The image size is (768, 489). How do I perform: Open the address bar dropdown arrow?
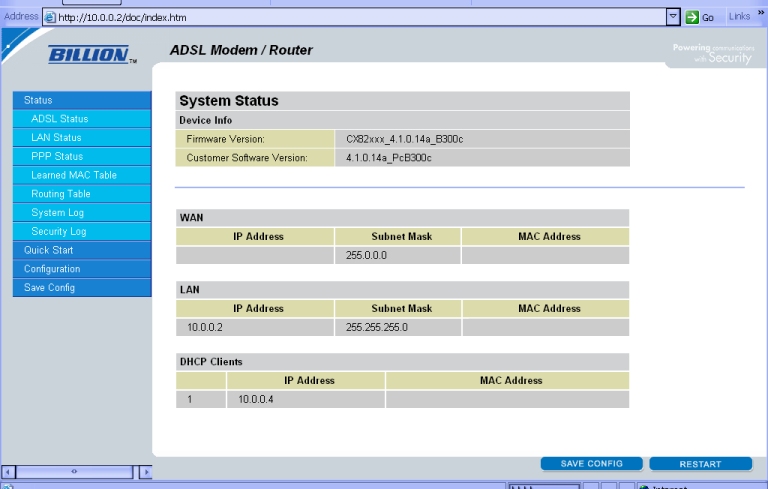(673, 17)
